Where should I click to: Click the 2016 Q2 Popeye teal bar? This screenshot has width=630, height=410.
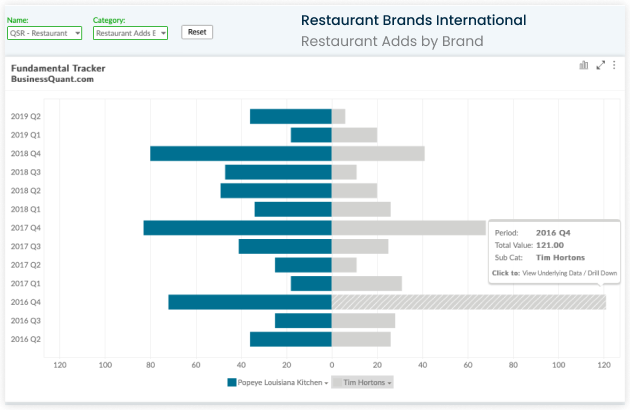click(291, 339)
